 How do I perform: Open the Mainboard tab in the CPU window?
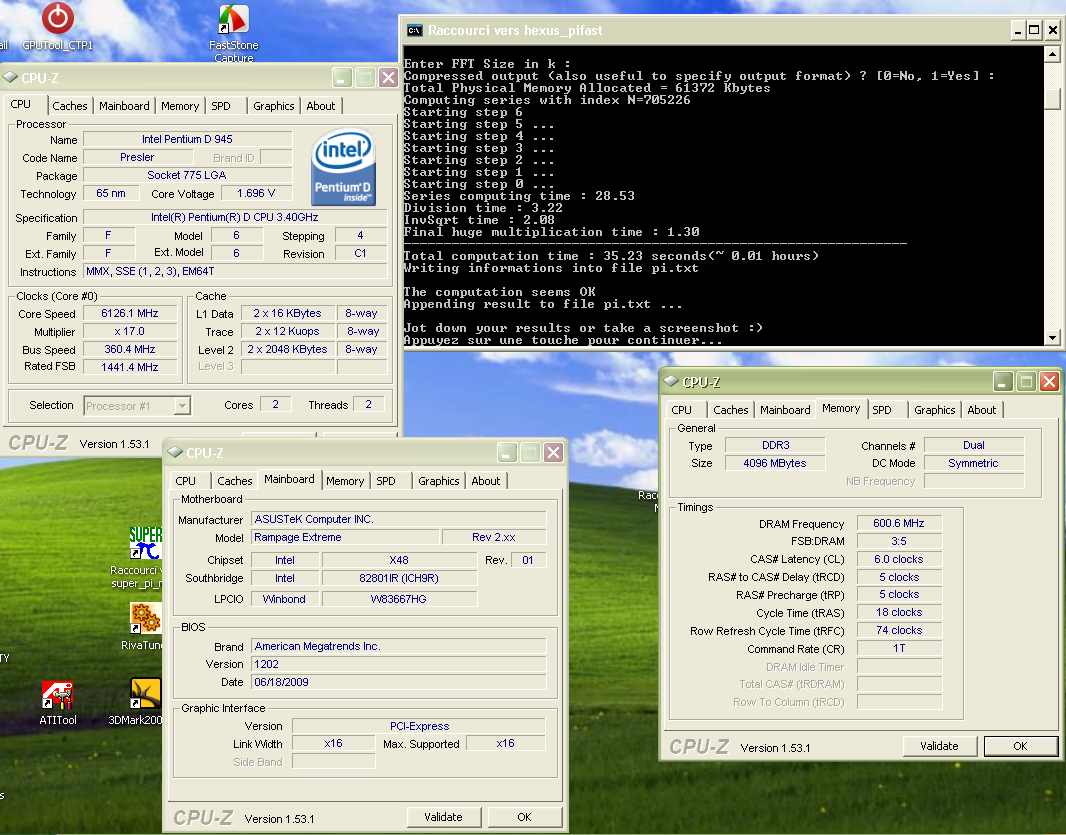124,106
